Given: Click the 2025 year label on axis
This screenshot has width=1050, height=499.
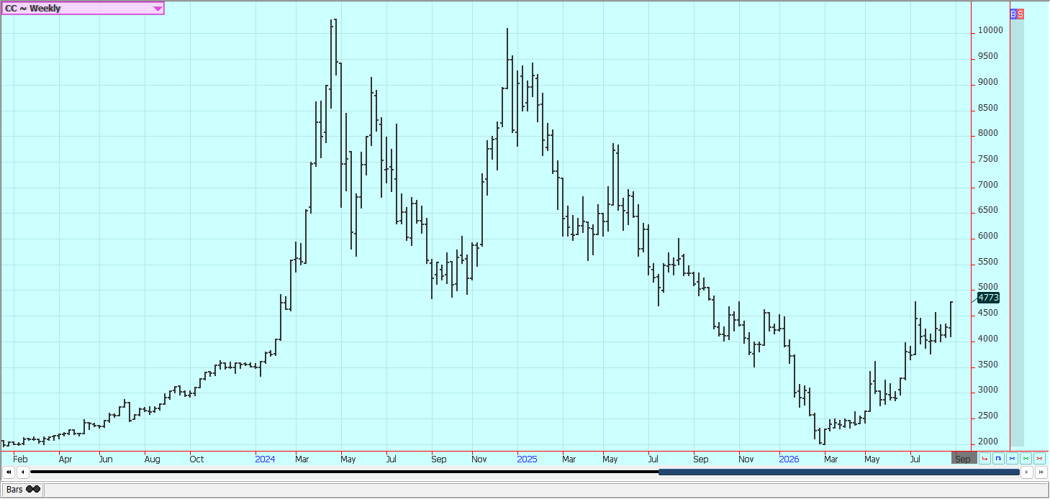Looking at the screenshot, I should click(x=527, y=459).
